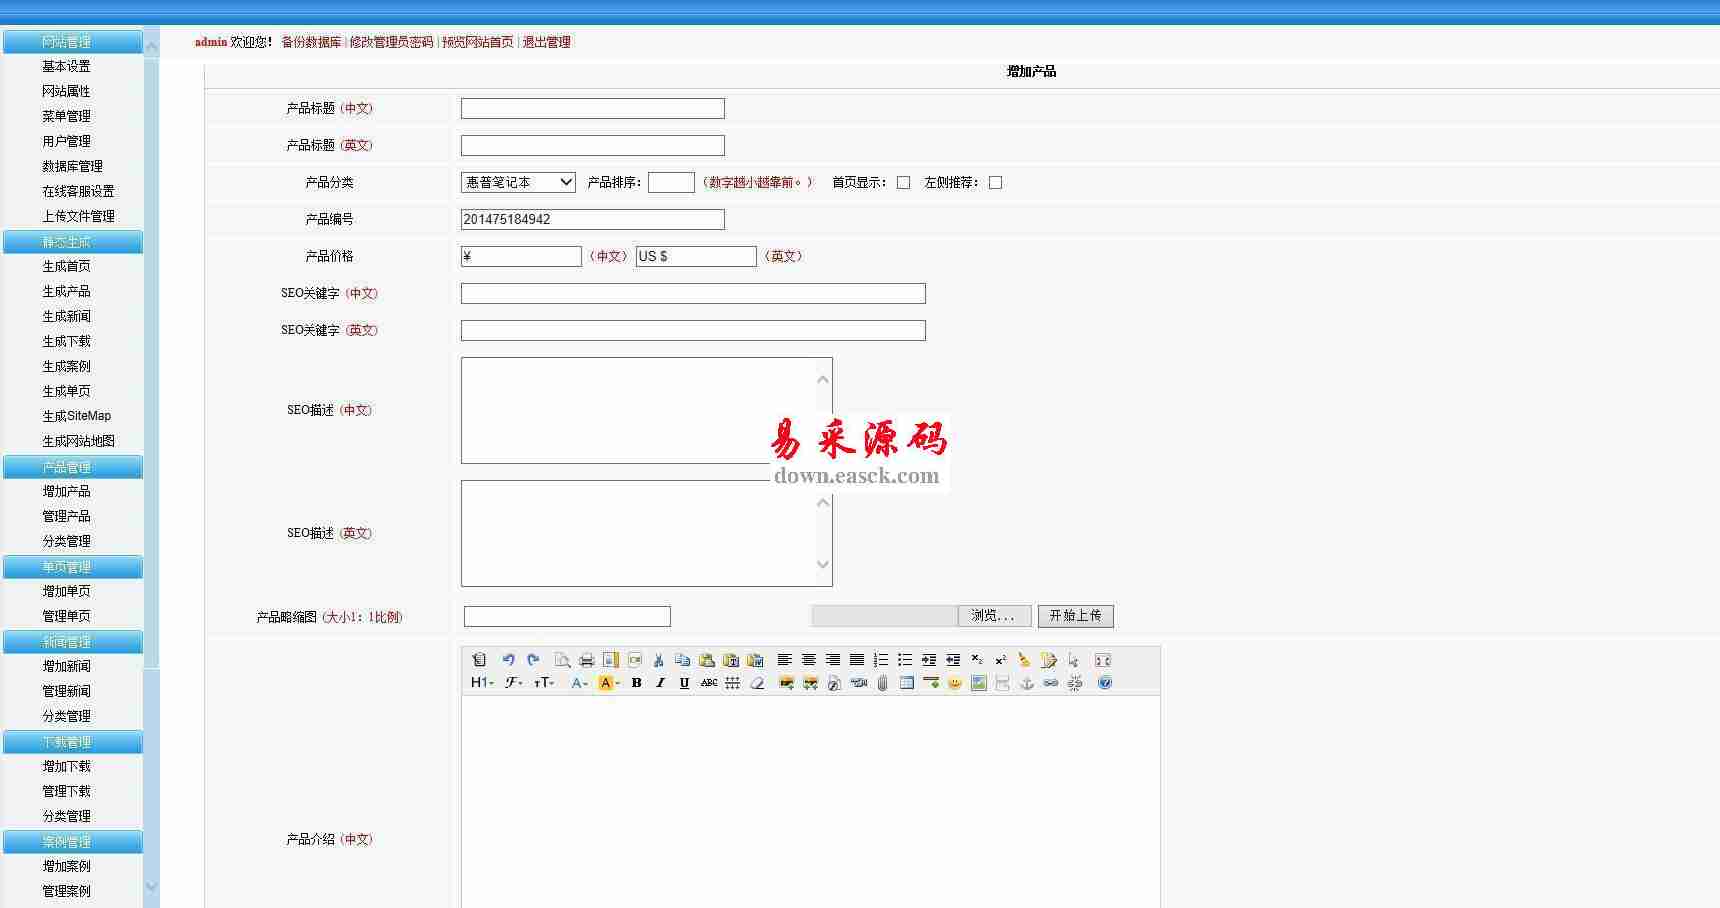The width and height of the screenshot is (1720, 908).
Task: Click the cut scissors icon
Action: (x=658, y=660)
